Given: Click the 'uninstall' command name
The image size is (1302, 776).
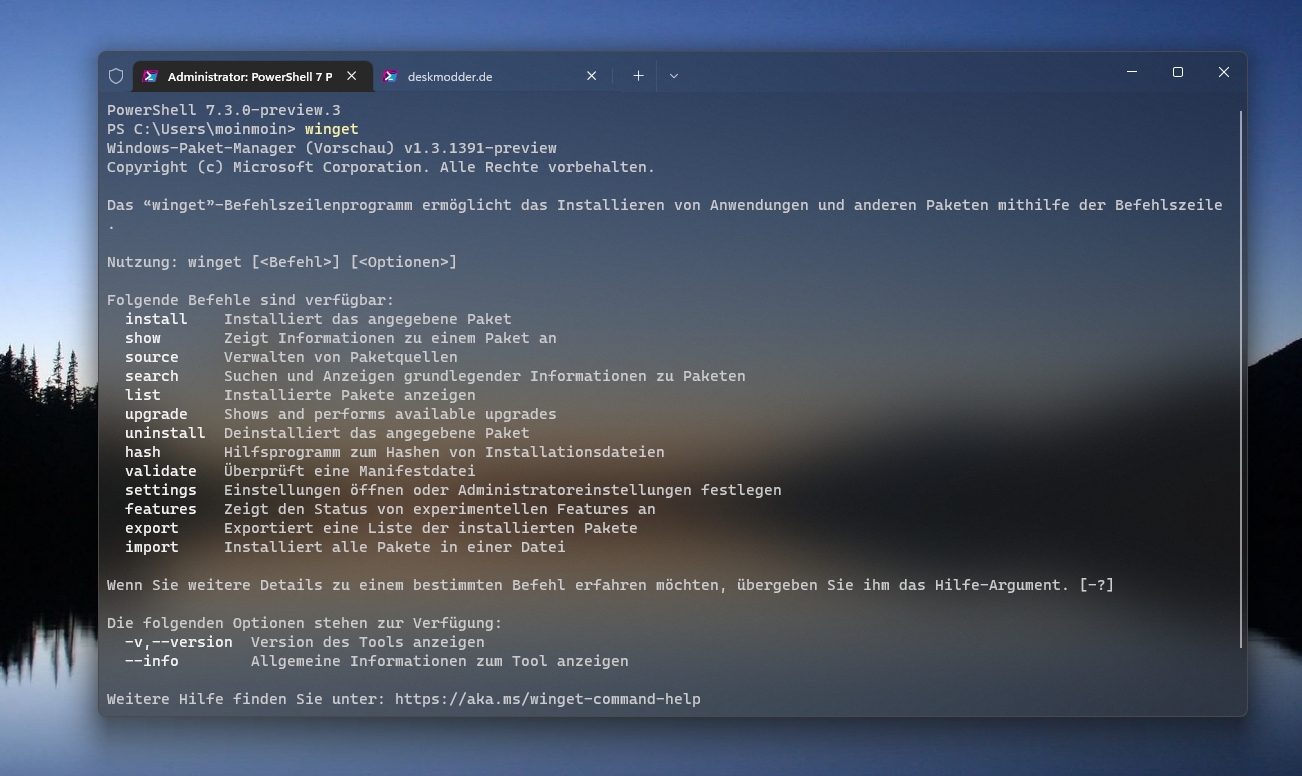Looking at the screenshot, I should pos(165,433).
